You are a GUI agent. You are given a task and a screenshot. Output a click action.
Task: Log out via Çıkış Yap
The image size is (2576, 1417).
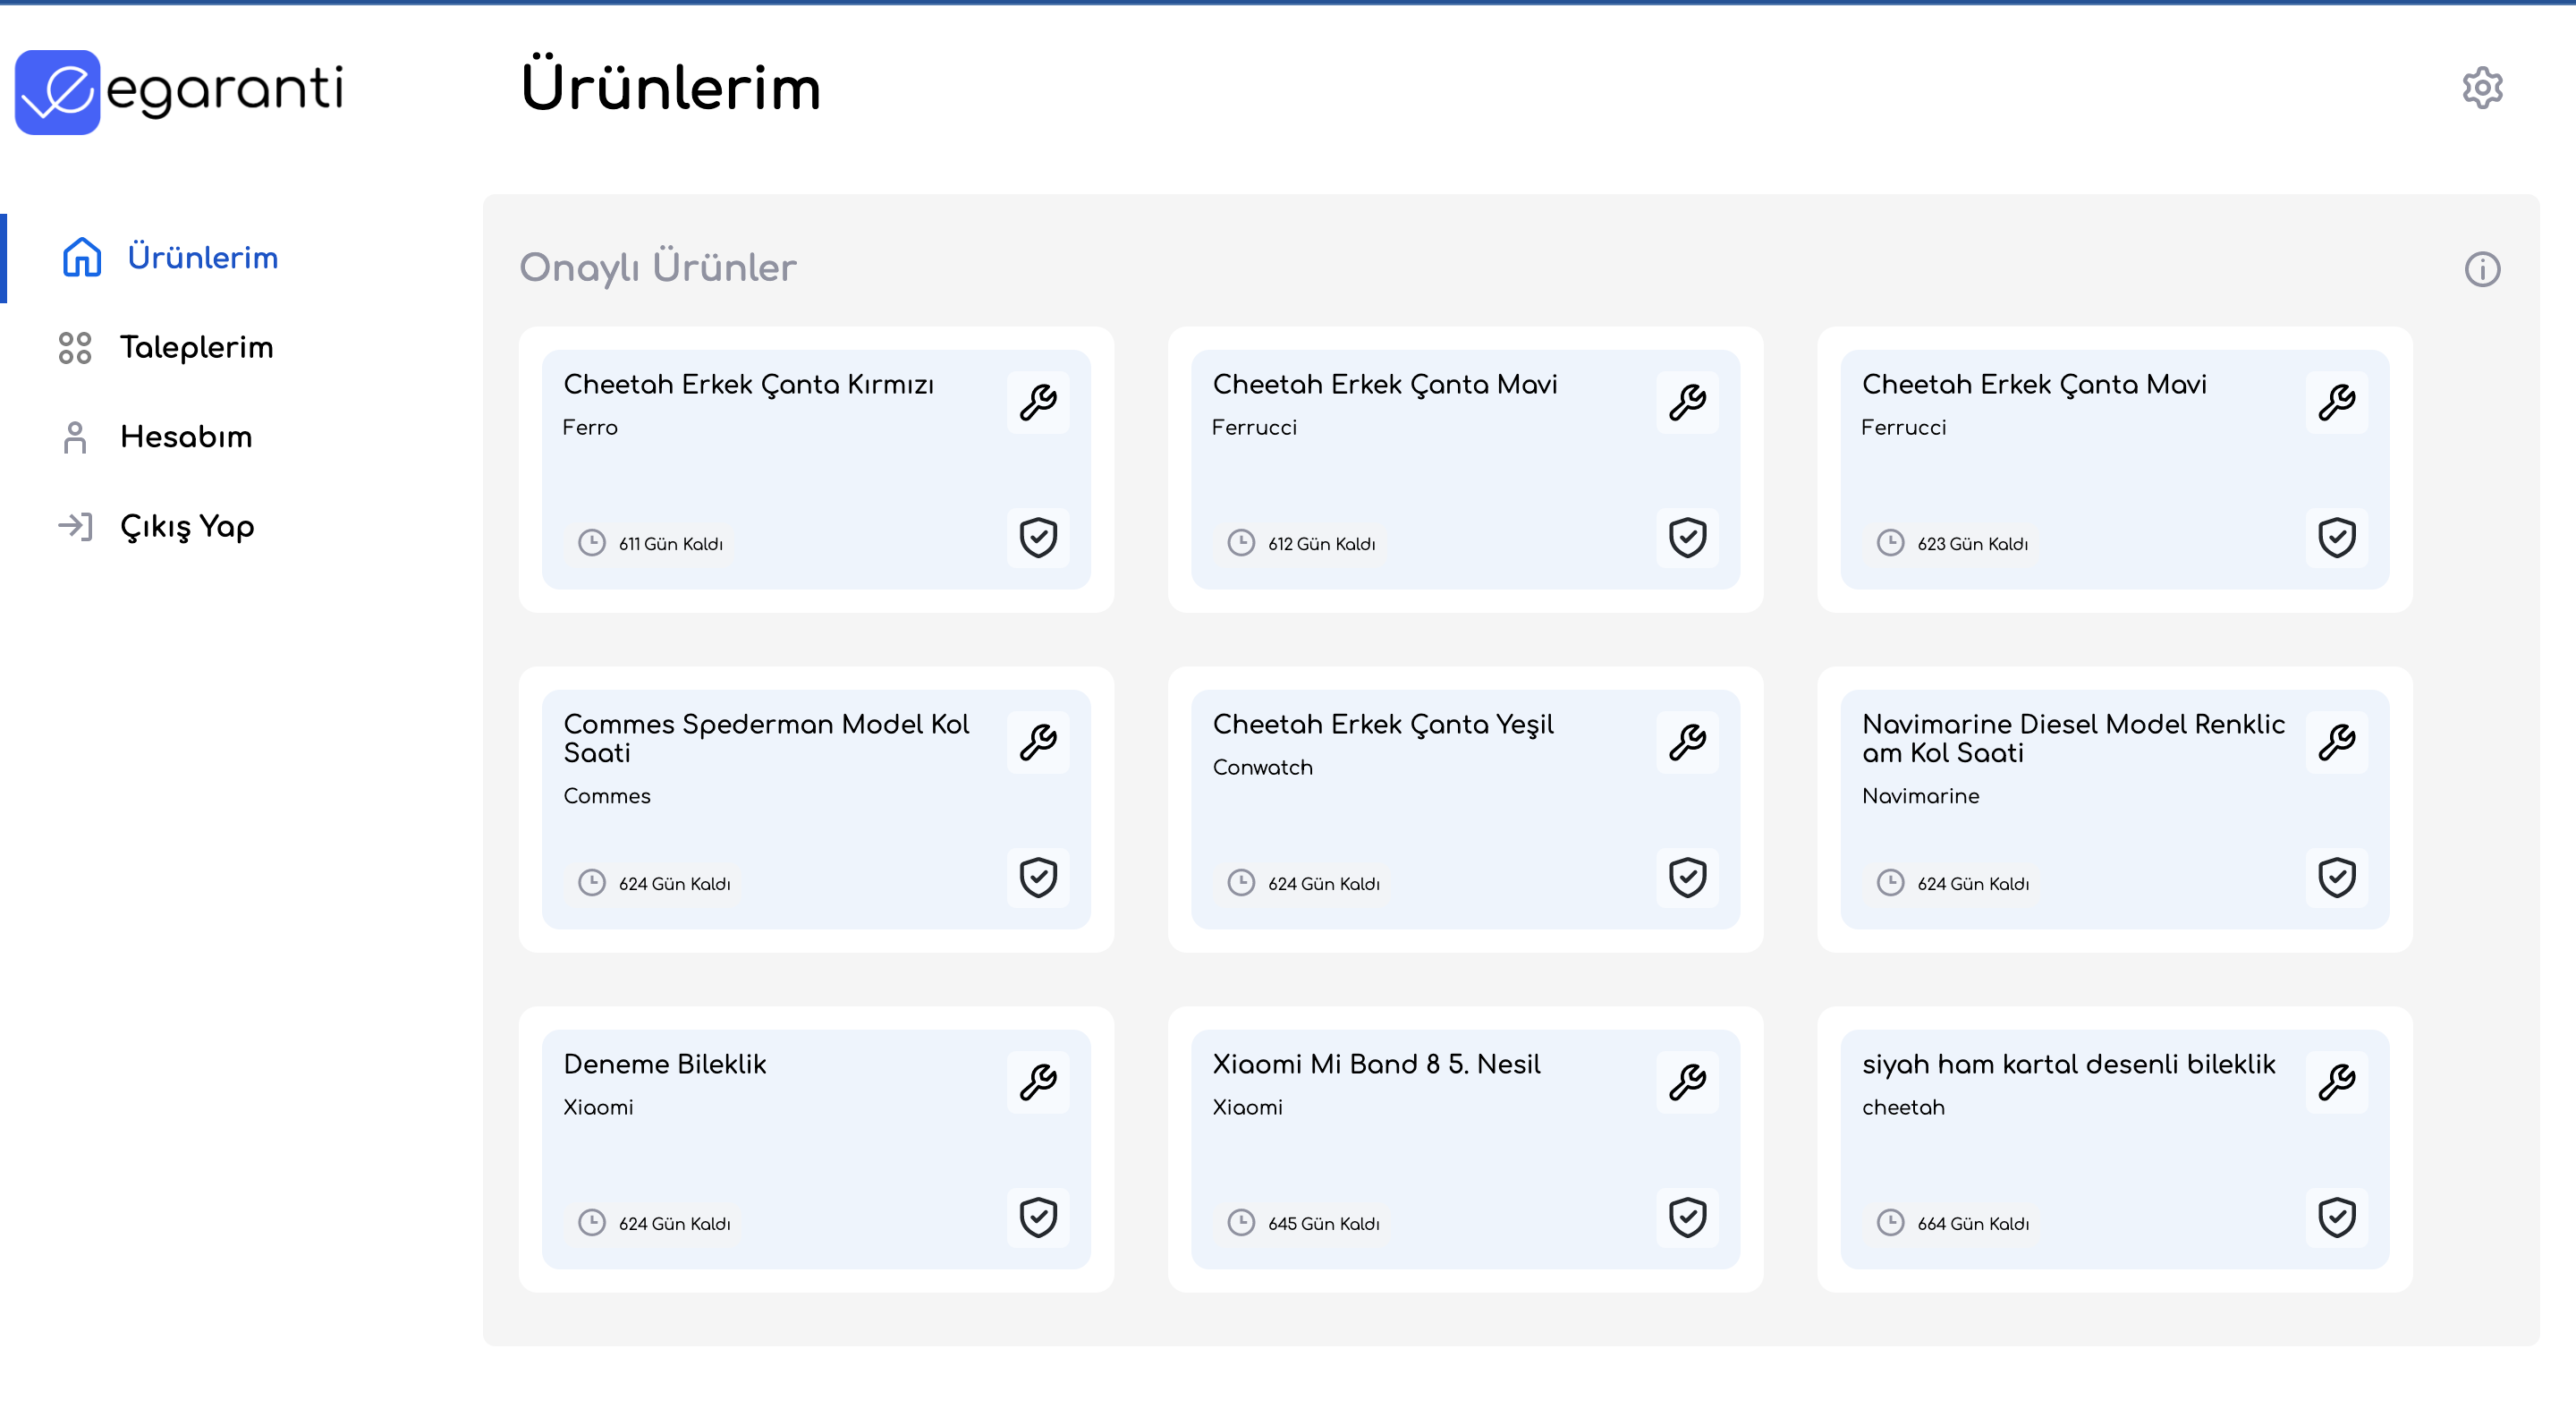(187, 526)
